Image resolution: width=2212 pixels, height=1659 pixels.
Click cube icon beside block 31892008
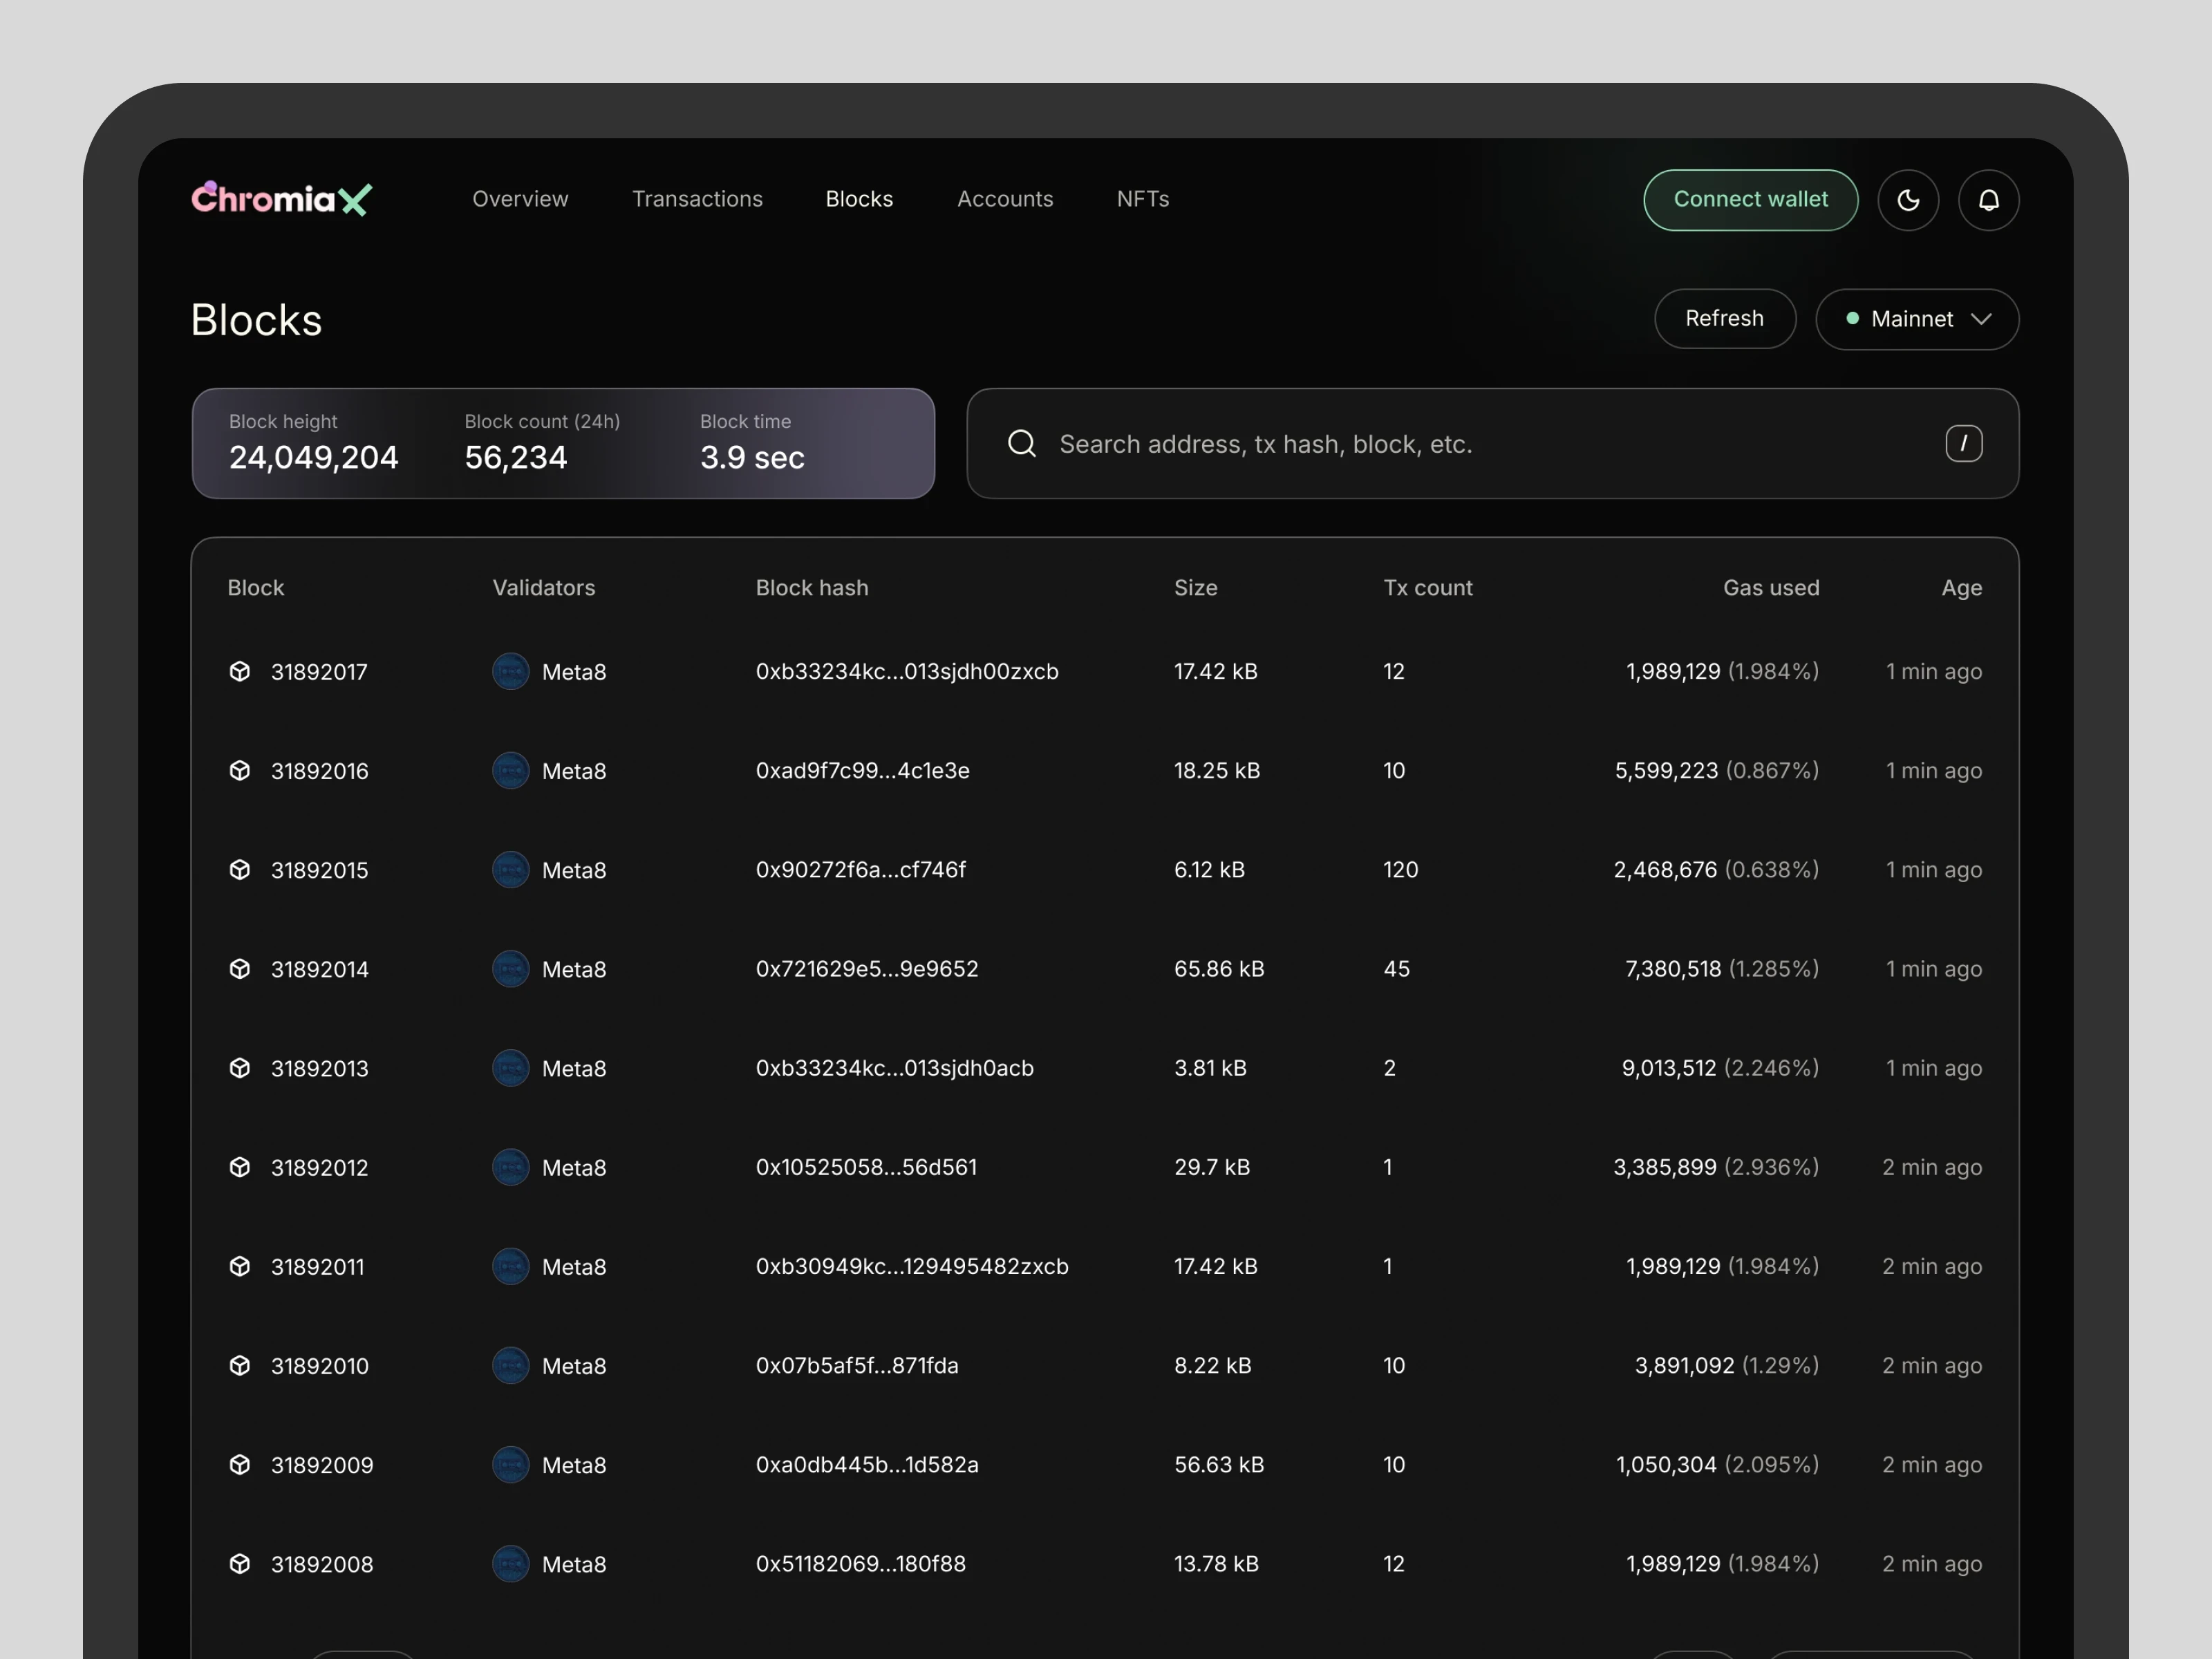tap(240, 1563)
